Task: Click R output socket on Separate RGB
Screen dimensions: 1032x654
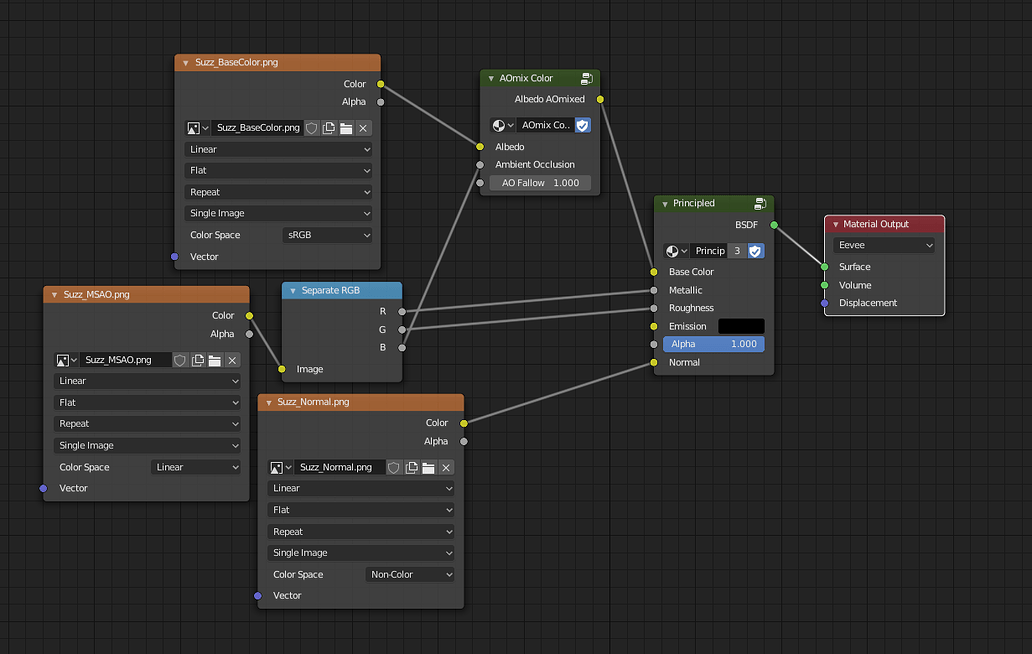Action: pyautogui.click(x=402, y=312)
